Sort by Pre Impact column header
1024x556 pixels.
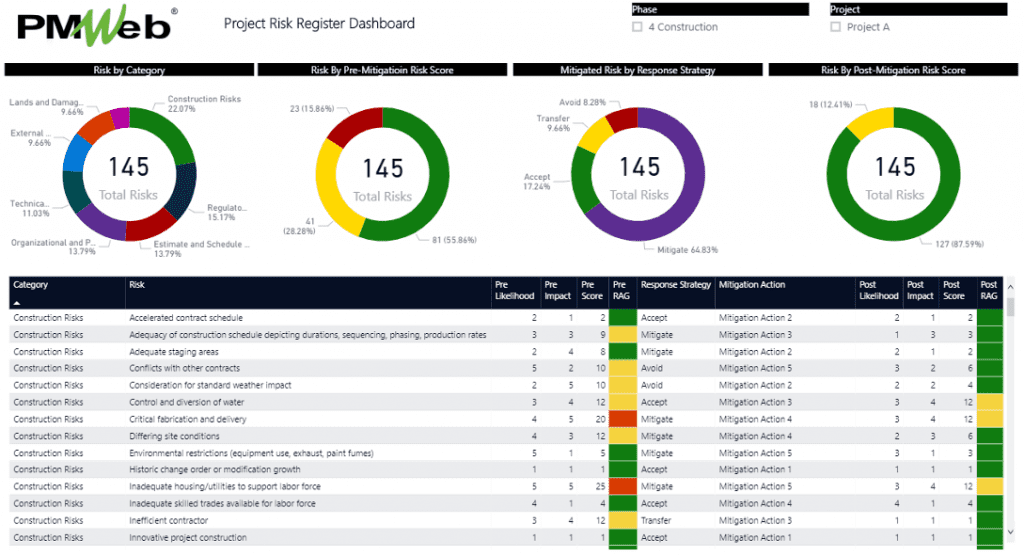[x=558, y=290]
